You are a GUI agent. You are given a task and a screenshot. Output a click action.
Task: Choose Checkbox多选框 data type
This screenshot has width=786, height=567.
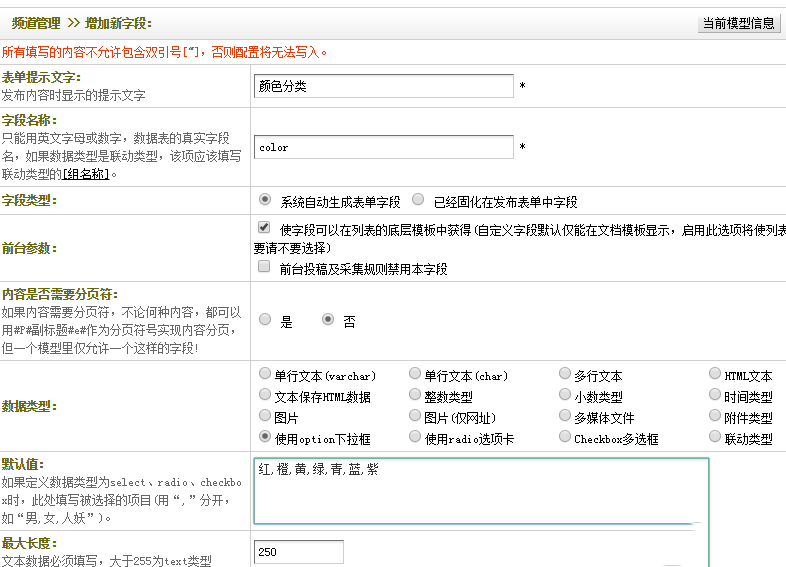565,437
